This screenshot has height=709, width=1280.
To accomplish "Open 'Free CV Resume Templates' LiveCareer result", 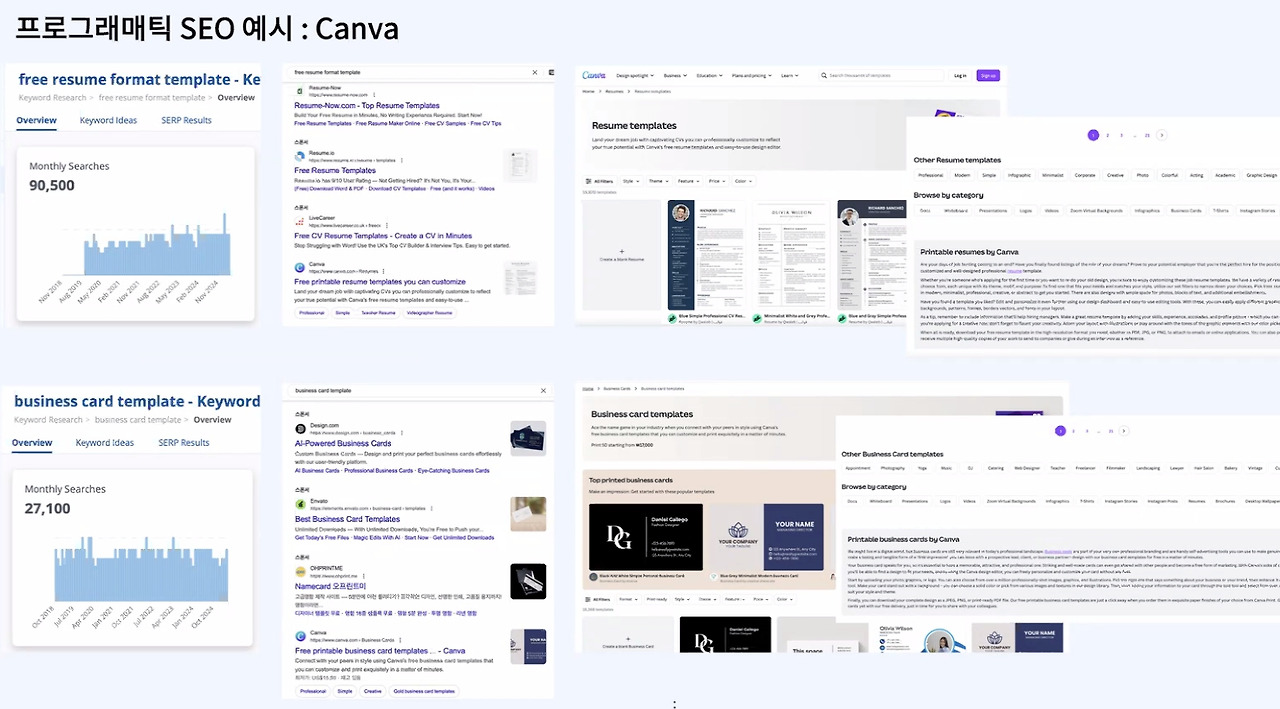I will point(383,236).
